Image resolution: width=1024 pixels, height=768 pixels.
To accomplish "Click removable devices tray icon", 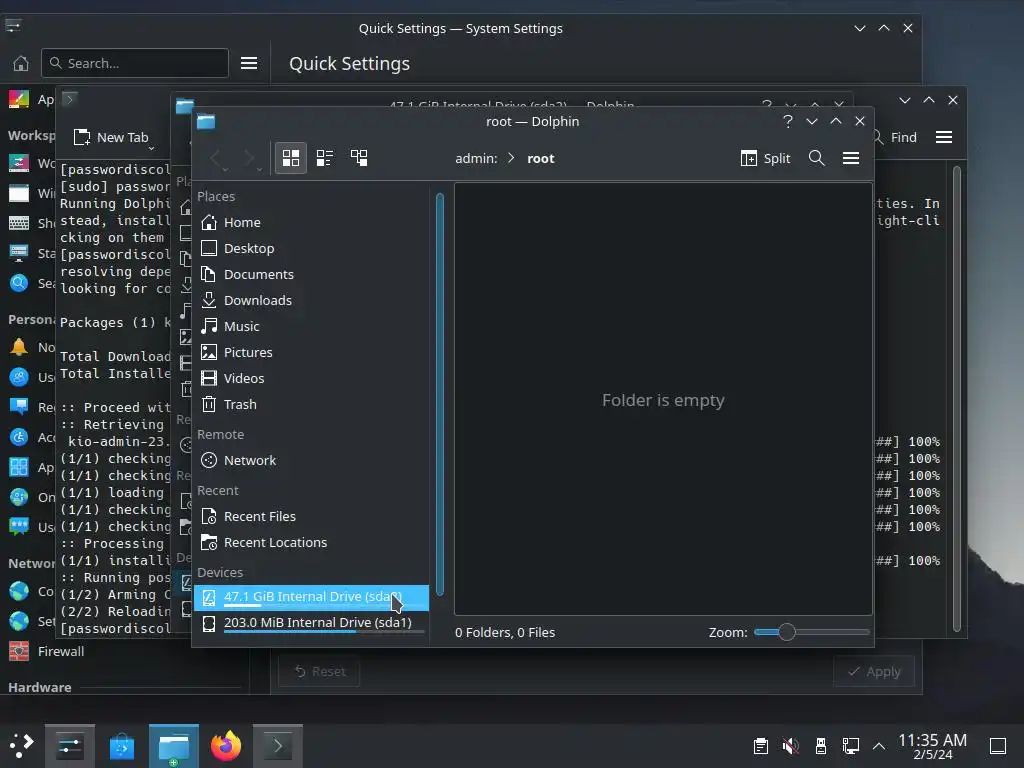I will (821, 745).
